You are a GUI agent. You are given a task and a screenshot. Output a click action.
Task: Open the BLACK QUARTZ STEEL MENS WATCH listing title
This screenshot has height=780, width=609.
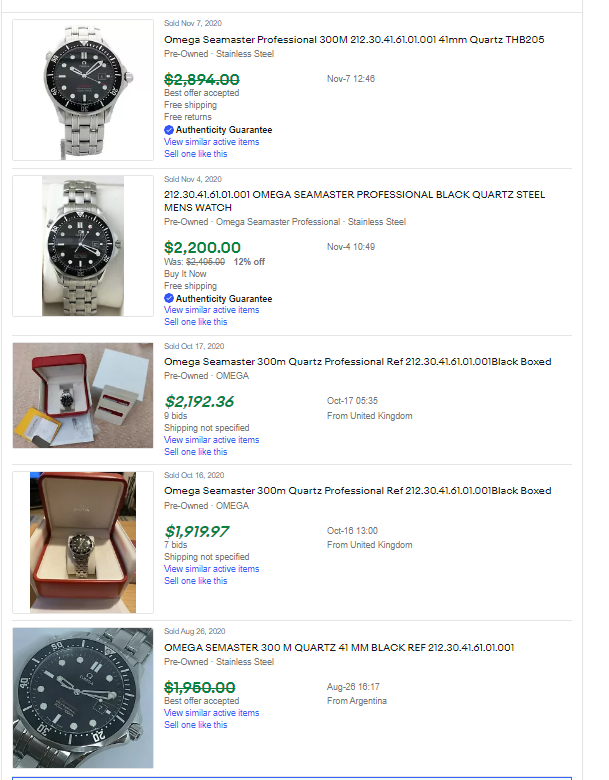point(354,201)
